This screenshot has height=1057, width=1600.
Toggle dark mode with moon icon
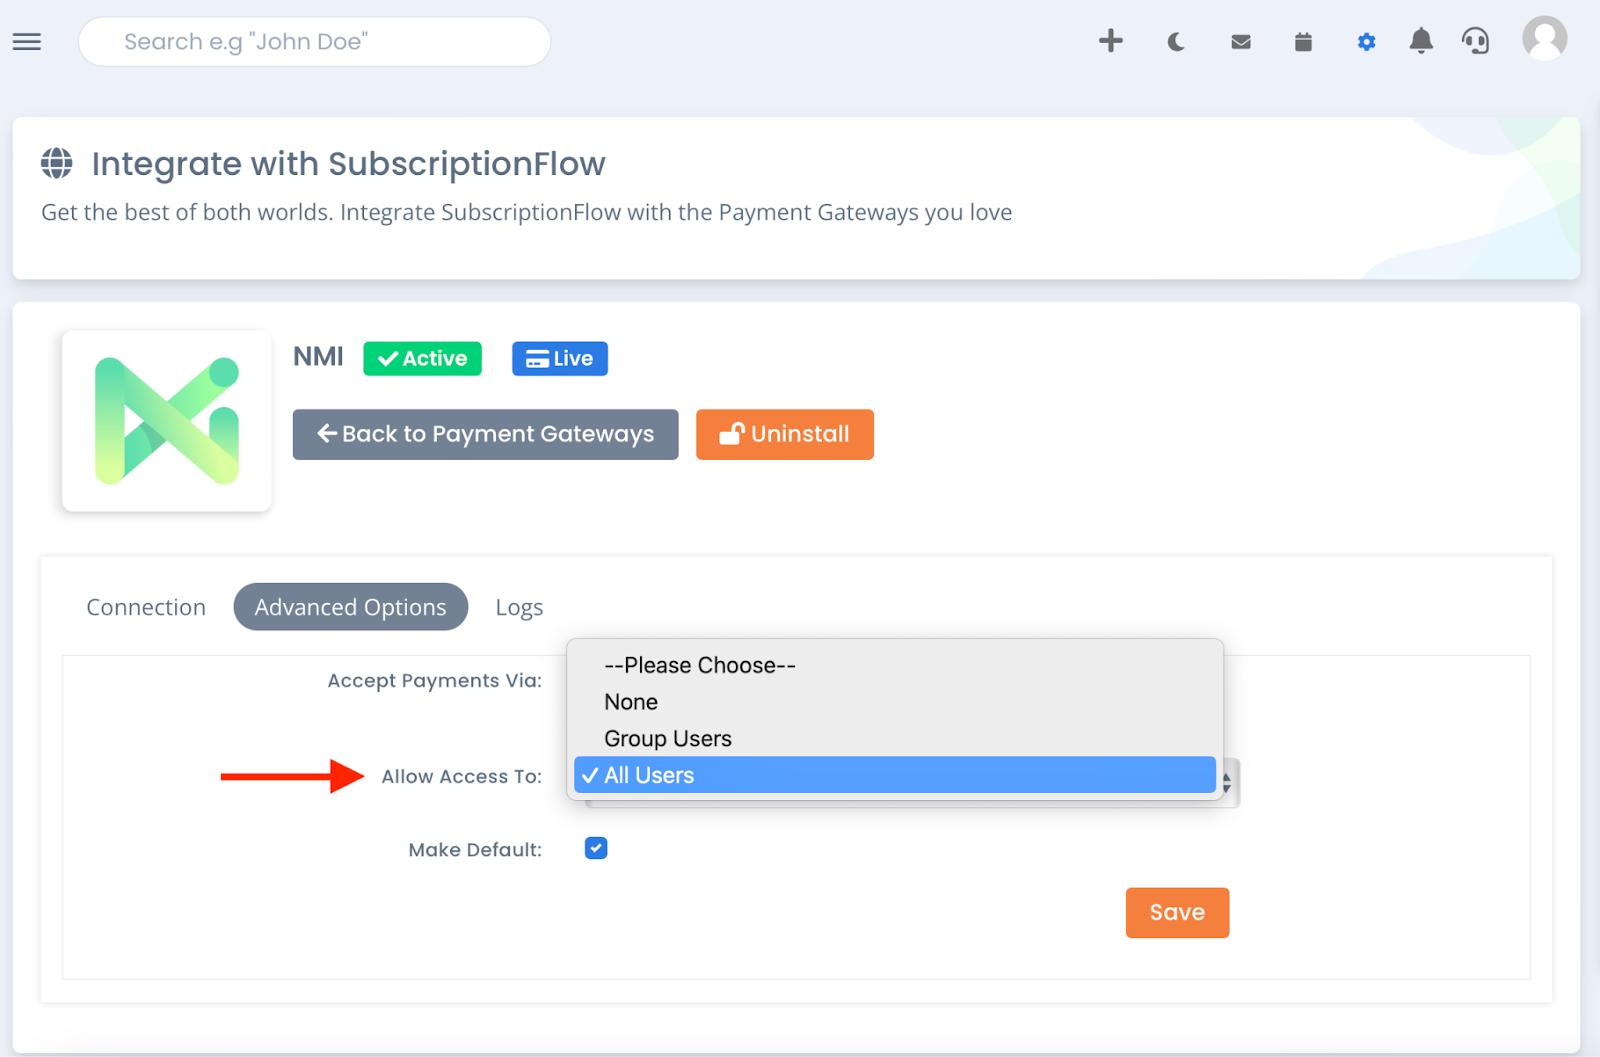(1176, 42)
